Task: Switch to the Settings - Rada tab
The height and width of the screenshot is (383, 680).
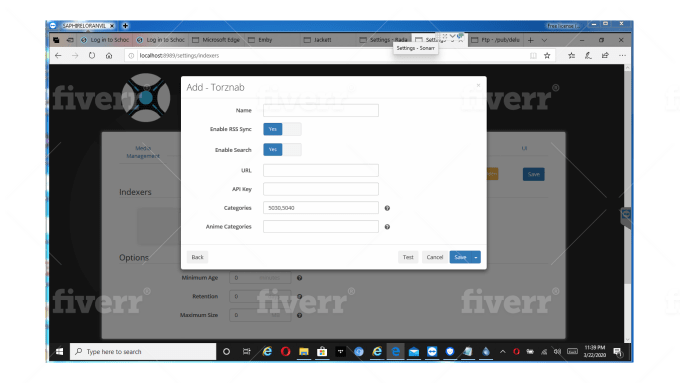Action: pyautogui.click(x=383, y=40)
